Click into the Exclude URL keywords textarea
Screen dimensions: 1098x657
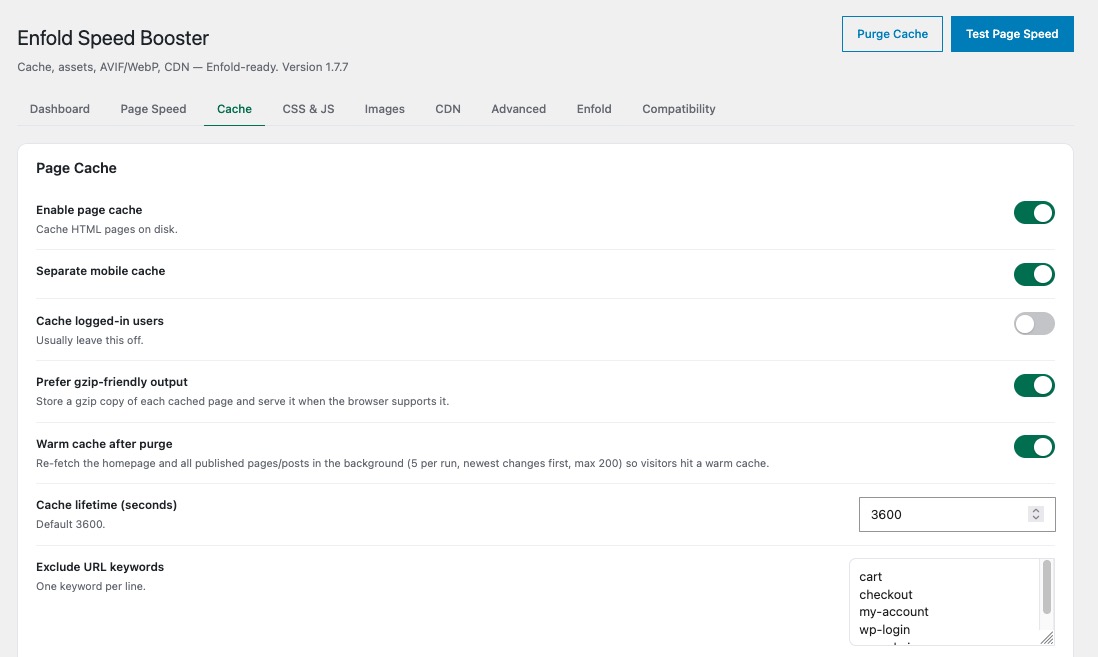coord(952,602)
